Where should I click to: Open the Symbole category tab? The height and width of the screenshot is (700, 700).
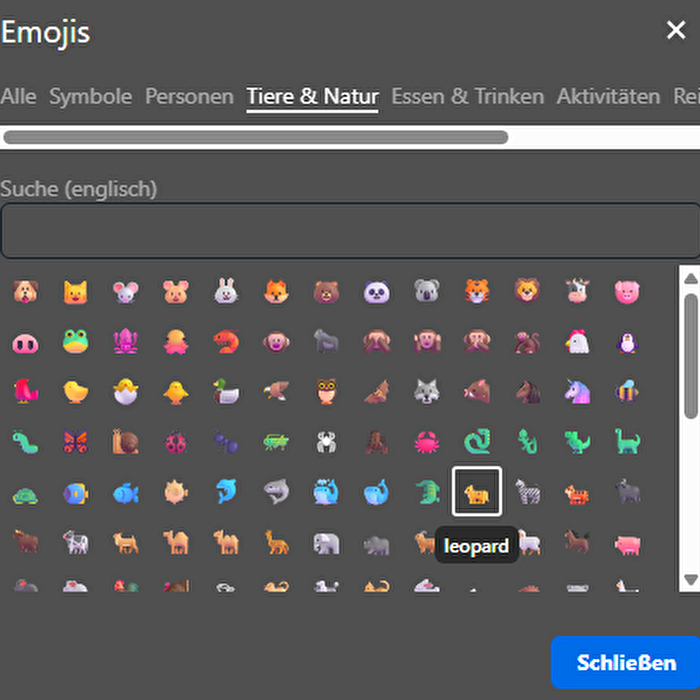(91, 96)
